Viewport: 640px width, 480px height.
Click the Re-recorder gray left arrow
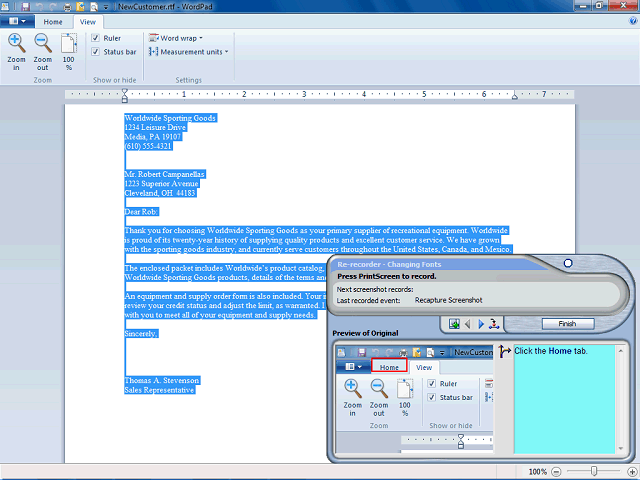pyautogui.click(x=468, y=324)
